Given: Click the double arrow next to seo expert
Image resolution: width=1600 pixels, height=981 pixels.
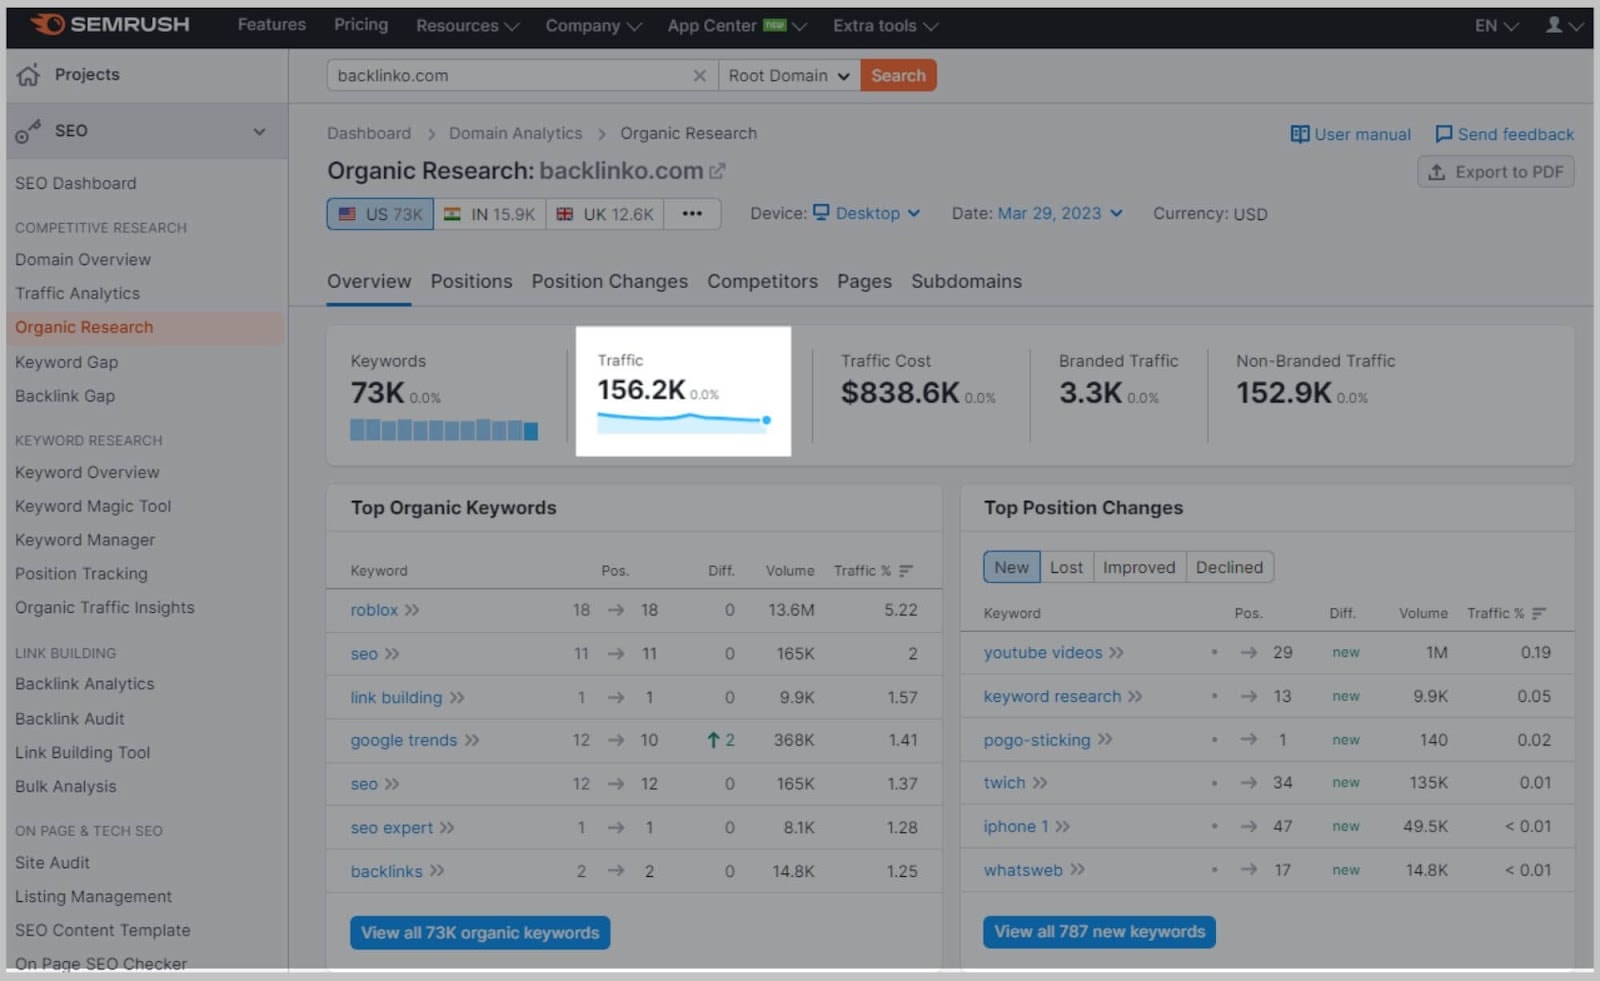Looking at the screenshot, I should click(x=447, y=828).
